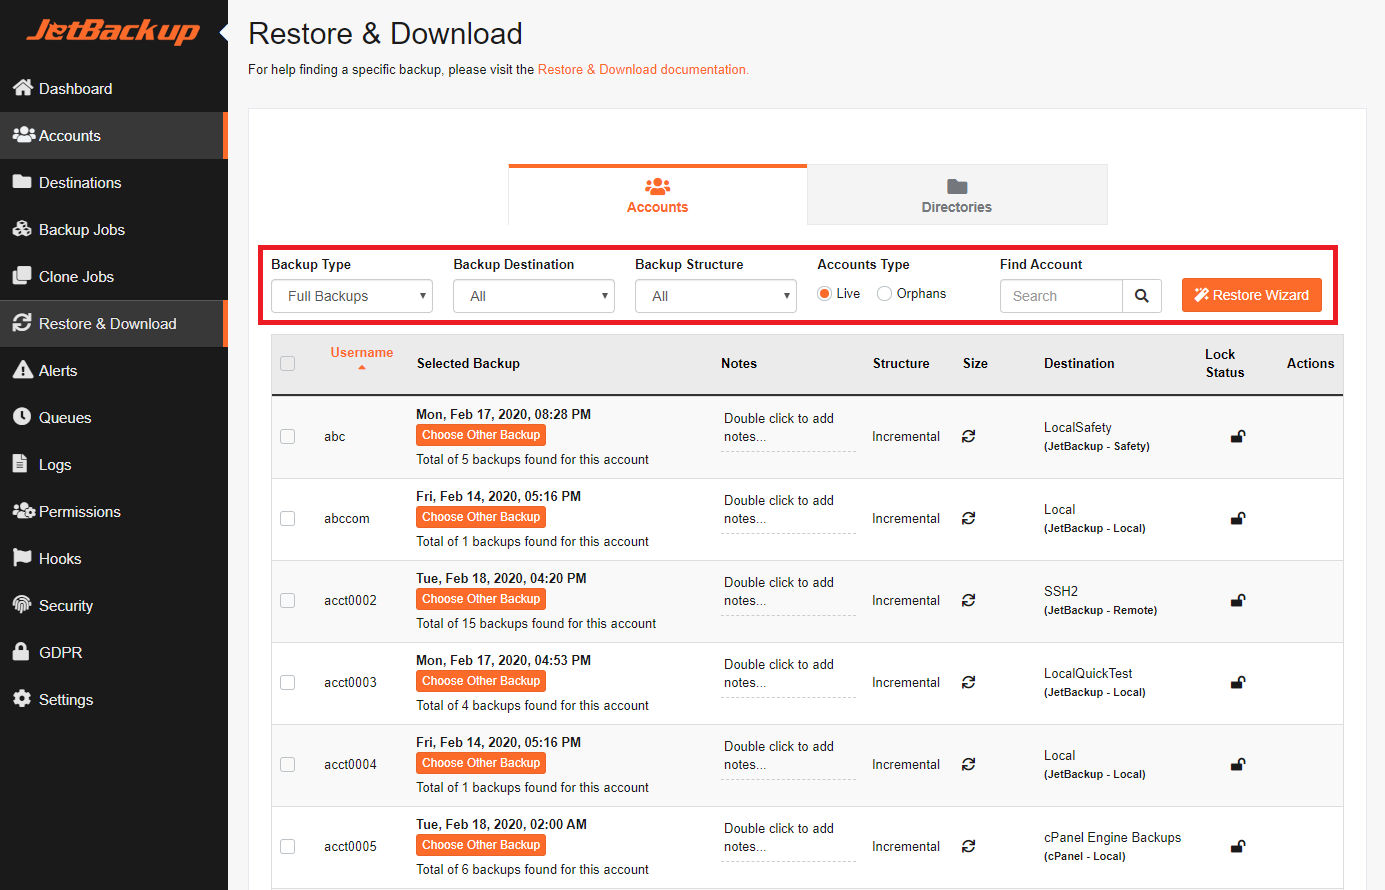Click the size refresh icon for acct0003

(x=969, y=682)
